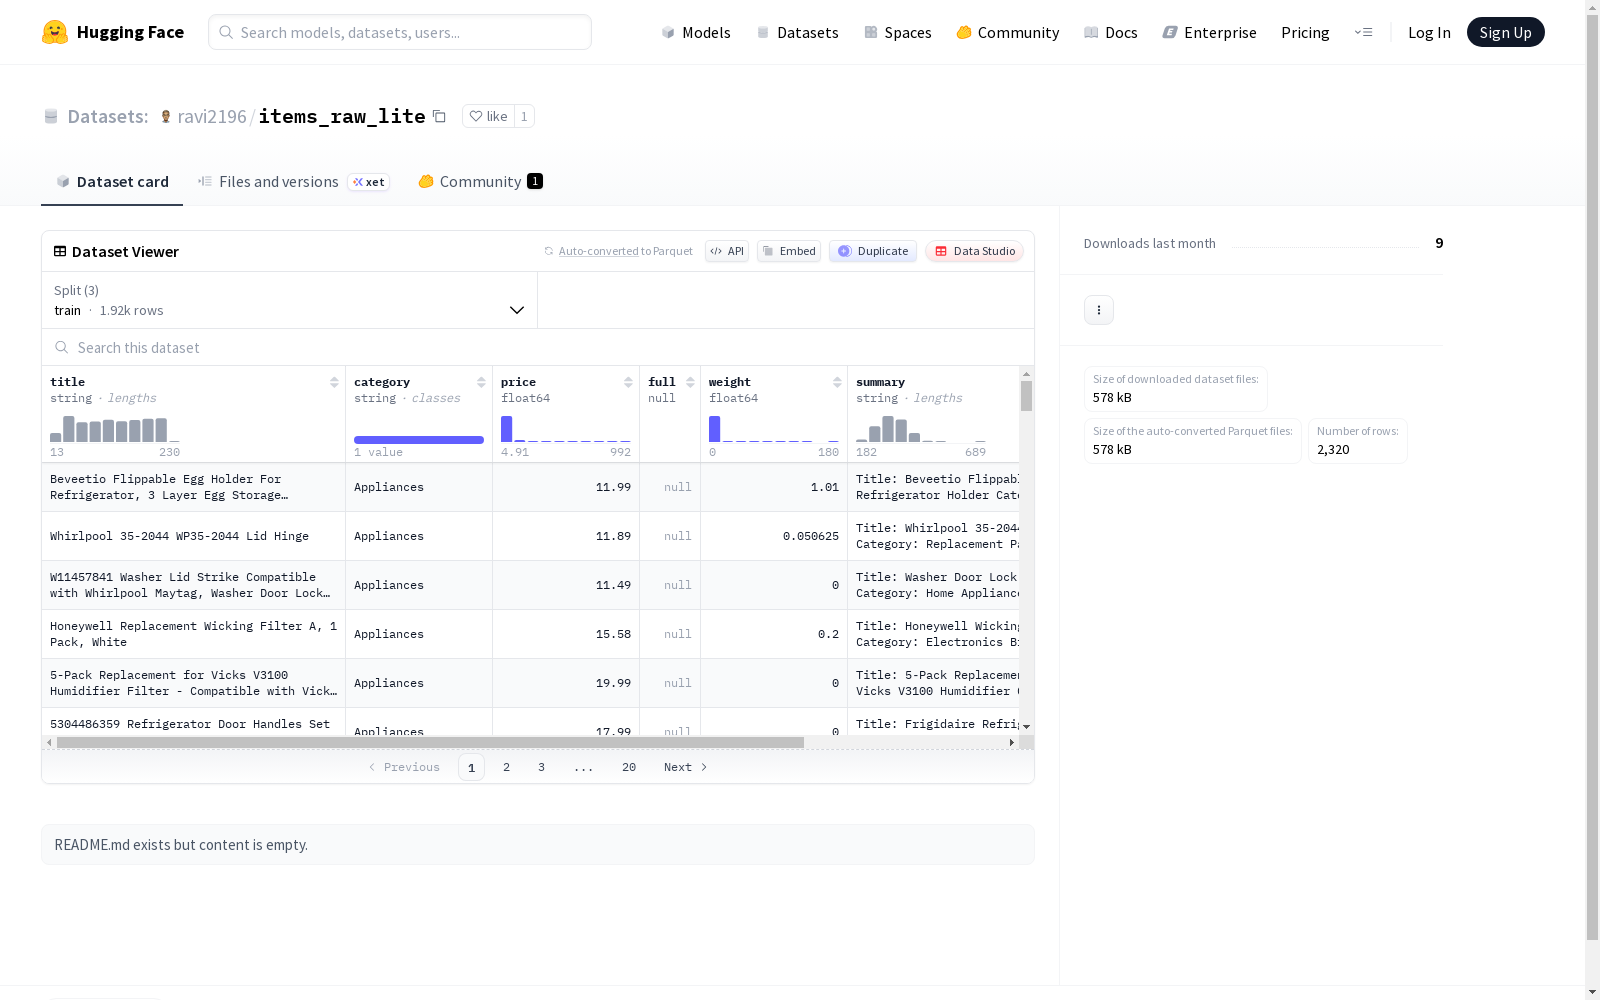This screenshot has height=1000, width=1600.
Task: Open Docs in top navigation
Action: [x=1111, y=32]
